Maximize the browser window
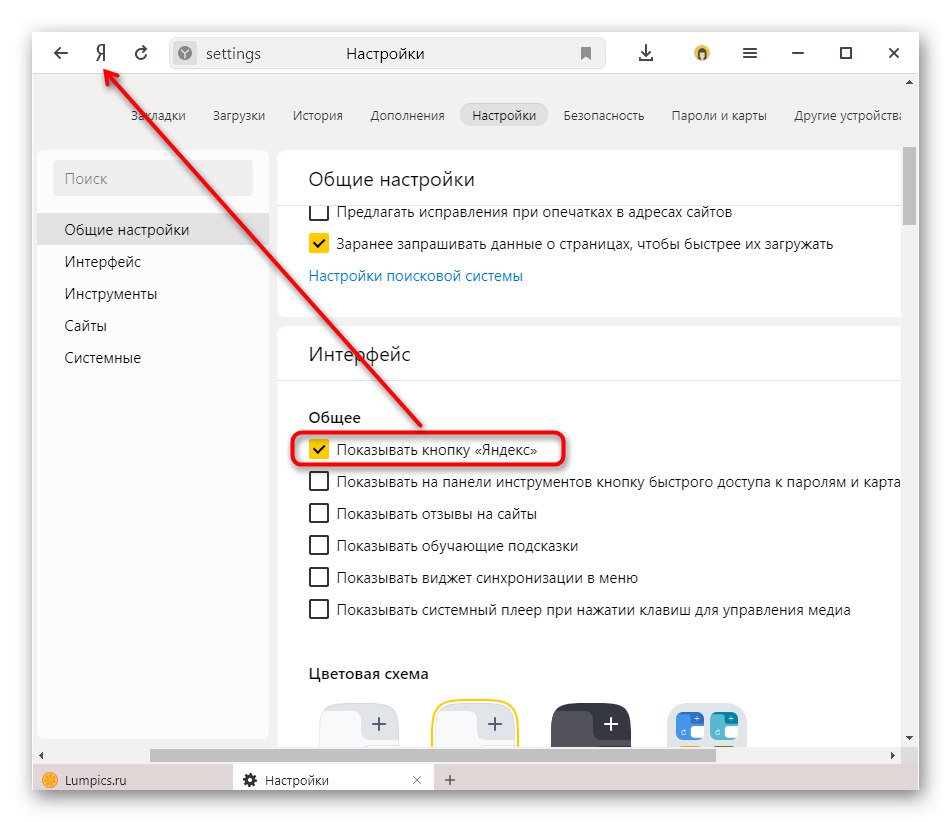Image resolution: width=951 pixels, height=822 pixels. (x=845, y=53)
